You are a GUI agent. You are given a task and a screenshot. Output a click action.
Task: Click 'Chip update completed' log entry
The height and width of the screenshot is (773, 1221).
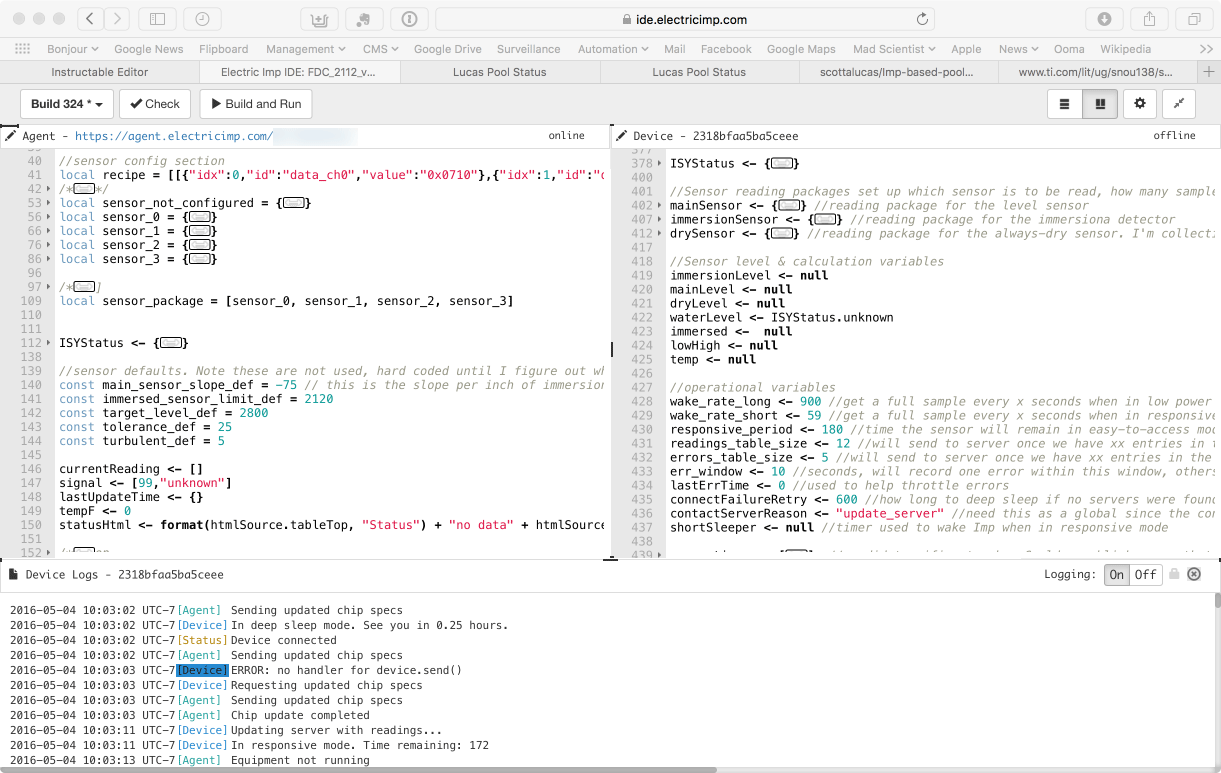[300, 715]
